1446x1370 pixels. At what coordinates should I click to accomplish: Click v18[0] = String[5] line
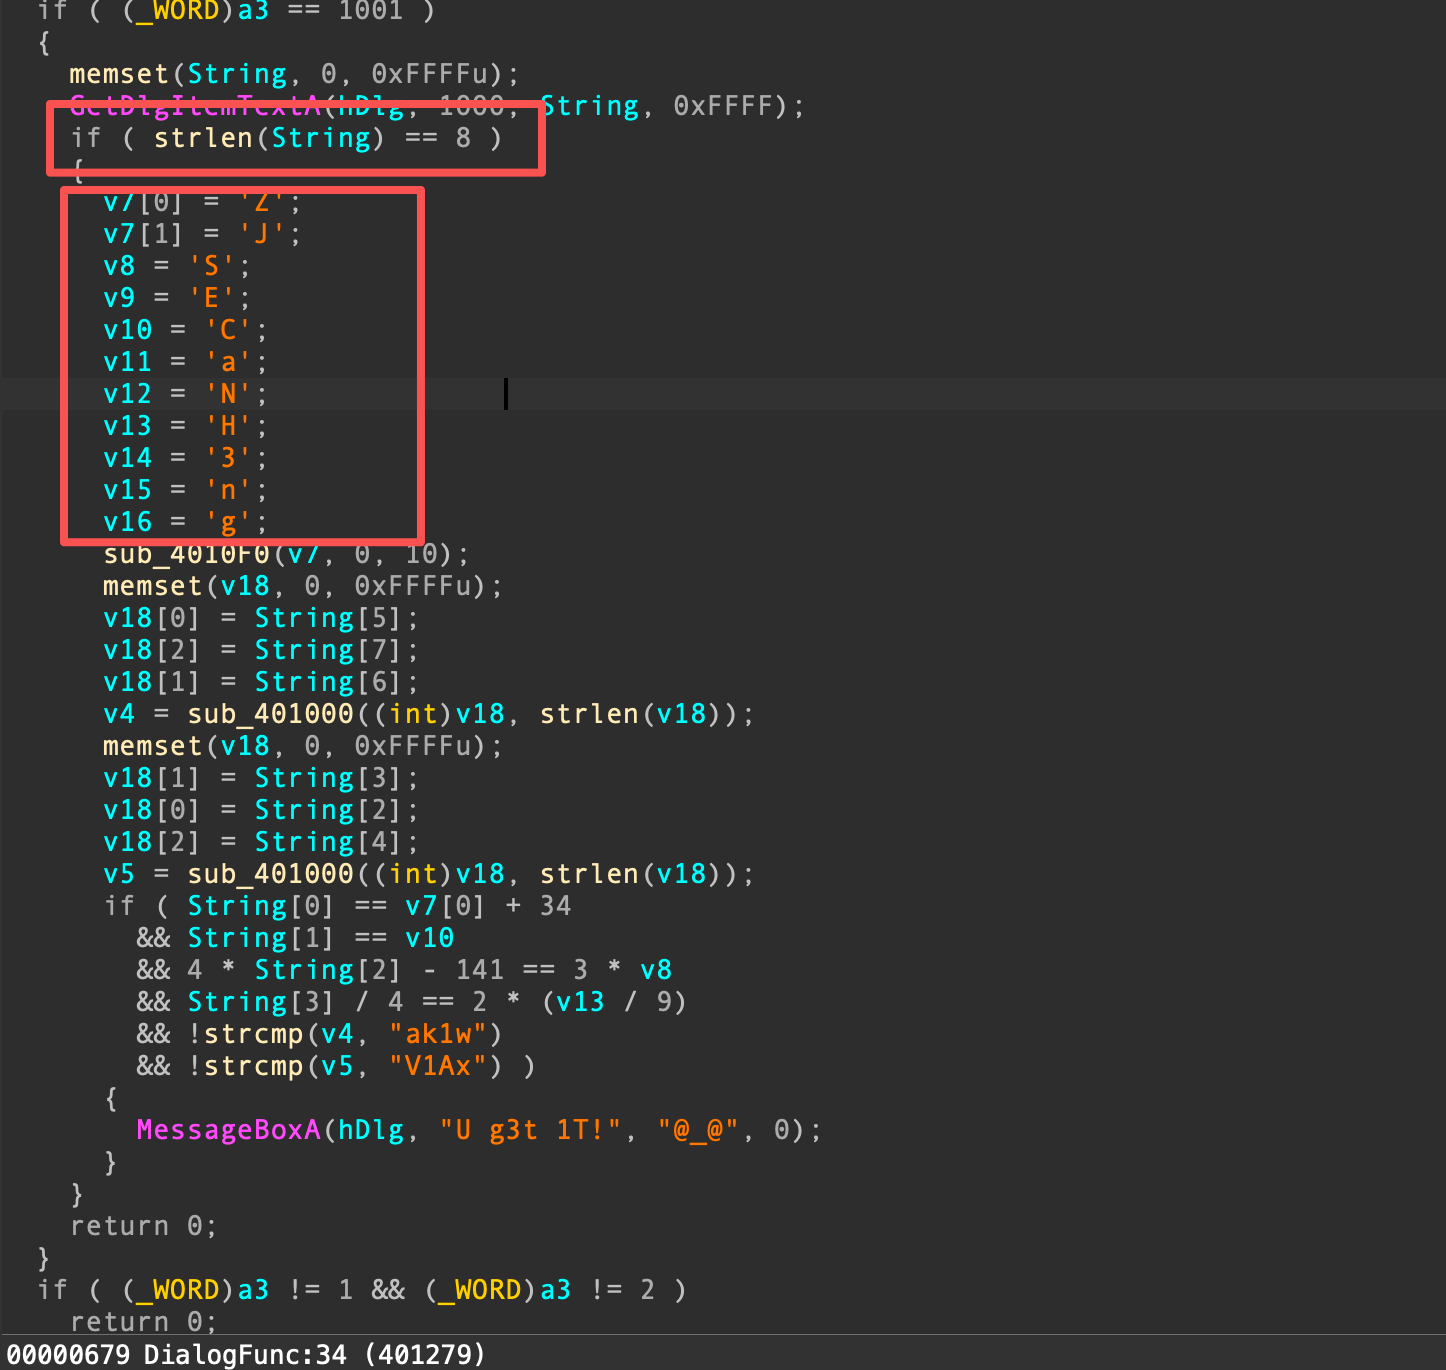[260, 618]
